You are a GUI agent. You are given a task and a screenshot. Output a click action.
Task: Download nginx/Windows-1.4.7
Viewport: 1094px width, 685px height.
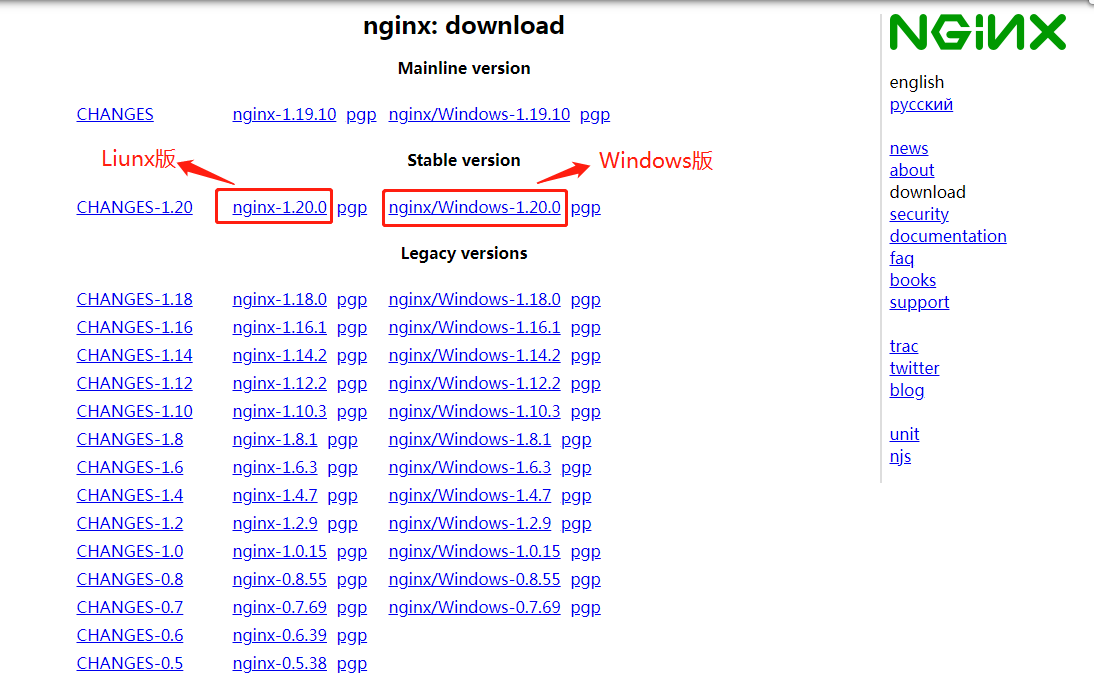coord(470,495)
